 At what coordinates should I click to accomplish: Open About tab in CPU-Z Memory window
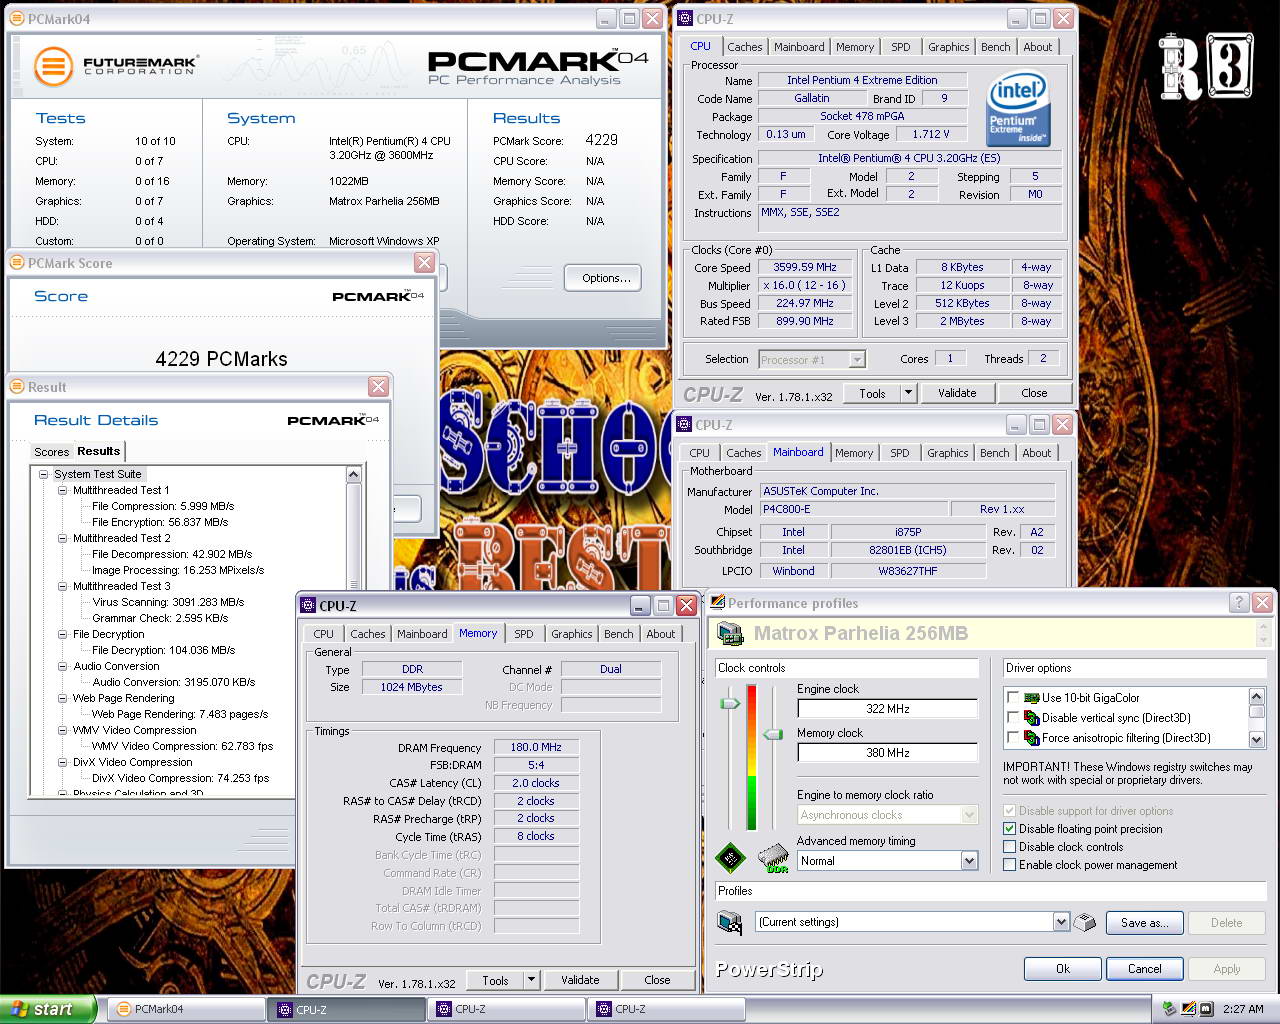(x=660, y=634)
